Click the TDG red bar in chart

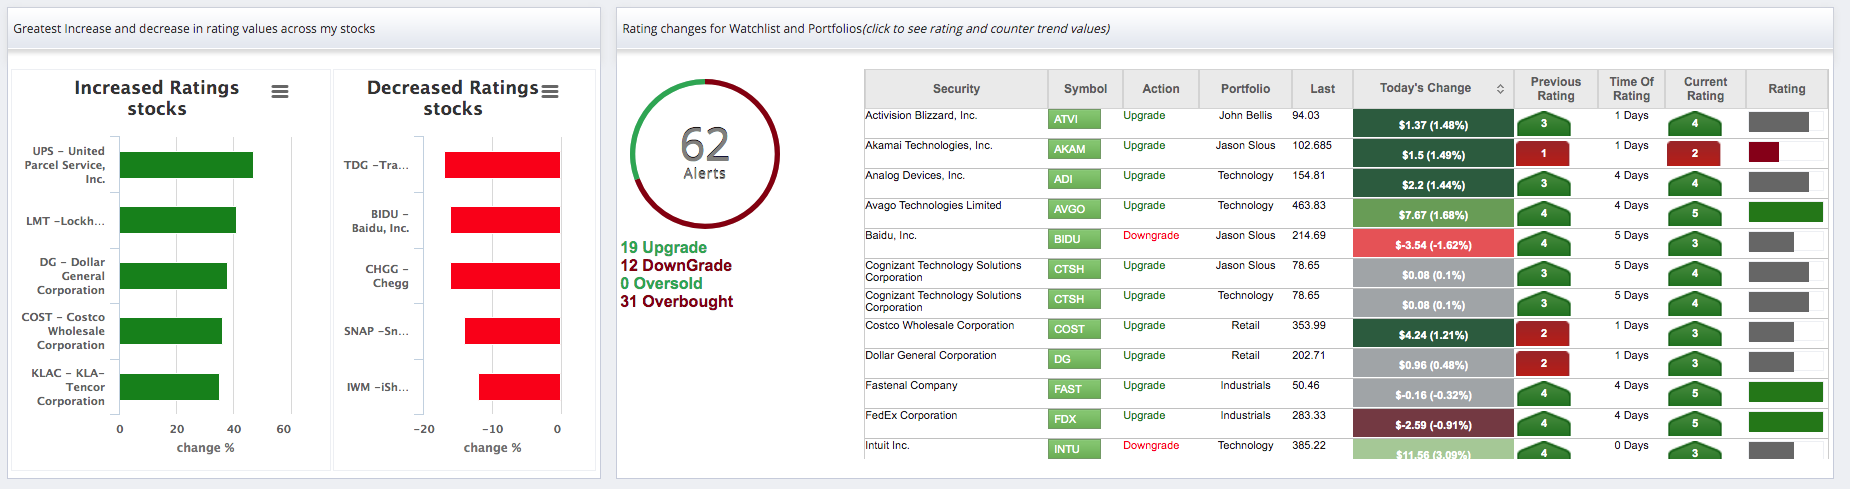[502, 165]
